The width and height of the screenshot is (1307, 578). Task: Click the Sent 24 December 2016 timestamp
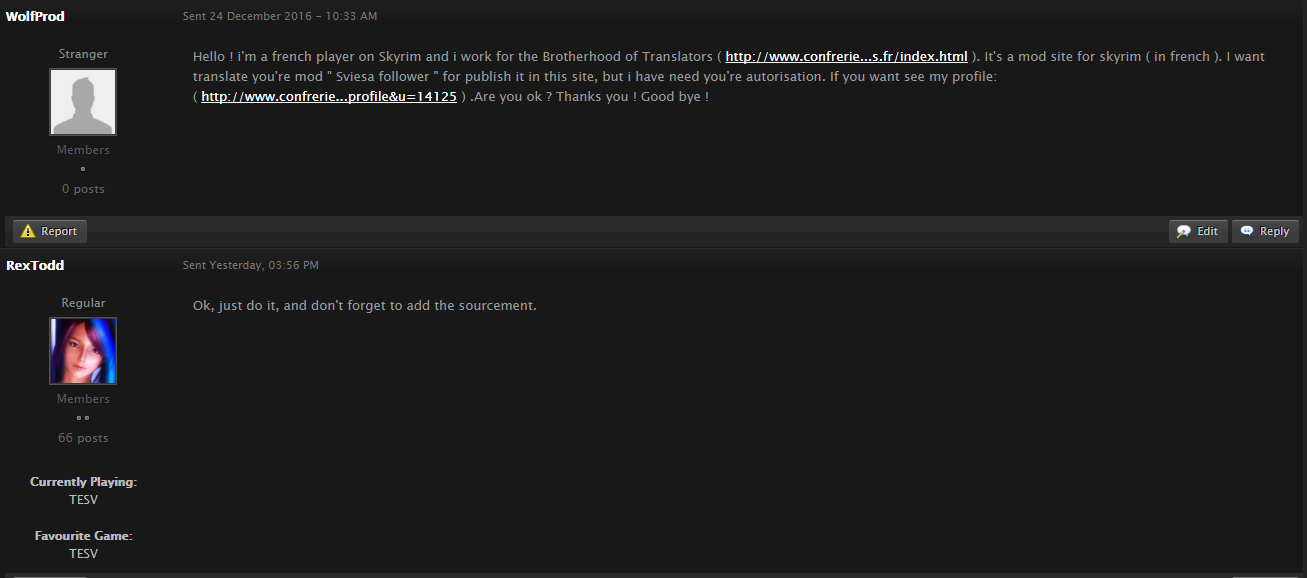[x=280, y=17]
